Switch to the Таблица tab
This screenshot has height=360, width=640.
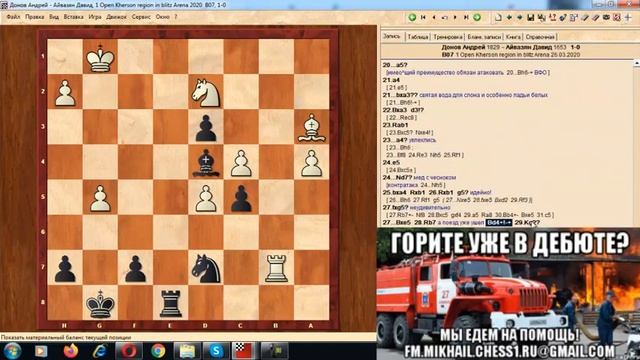pyautogui.click(x=418, y=37)
